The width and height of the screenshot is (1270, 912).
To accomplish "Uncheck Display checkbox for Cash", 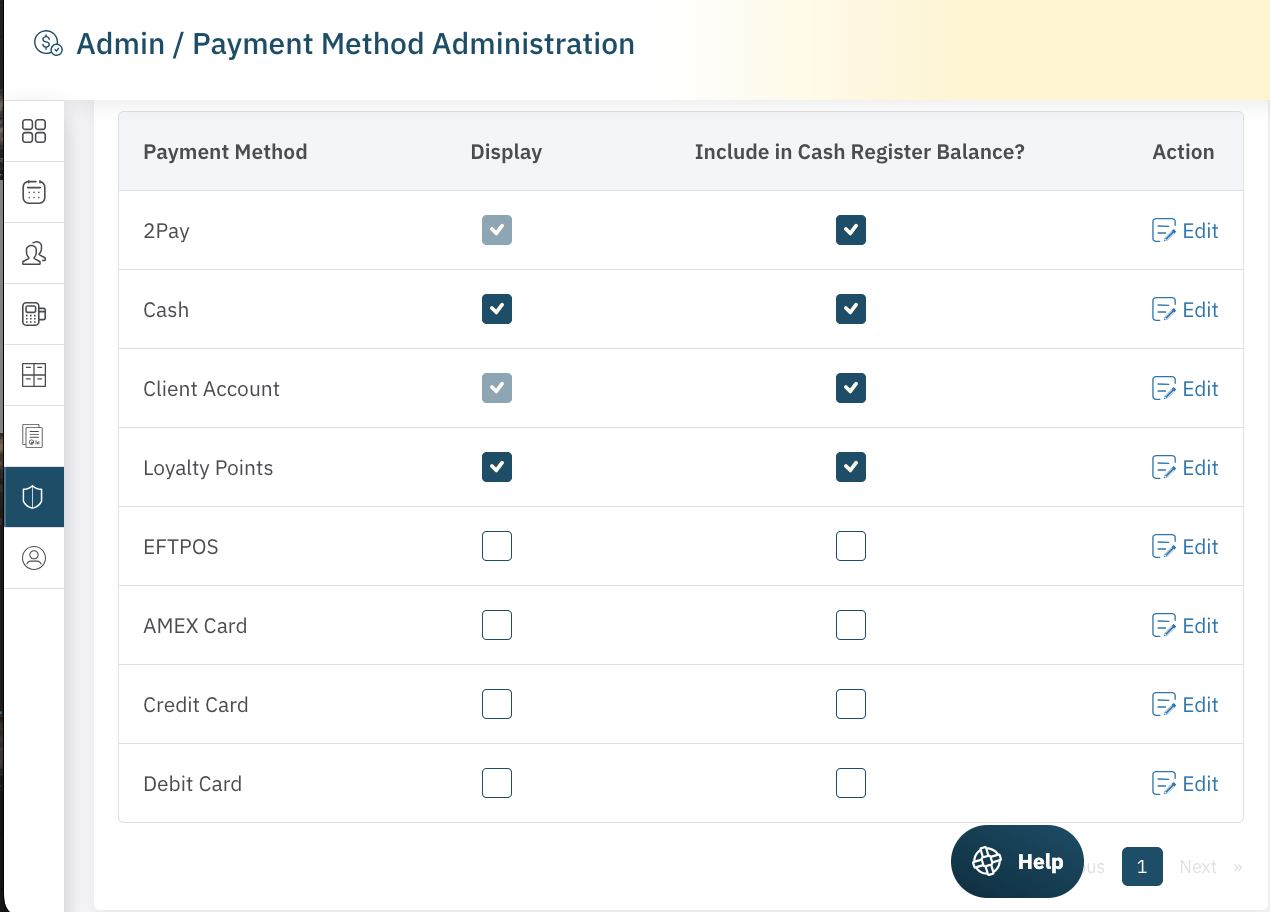I will coord(497,309).
